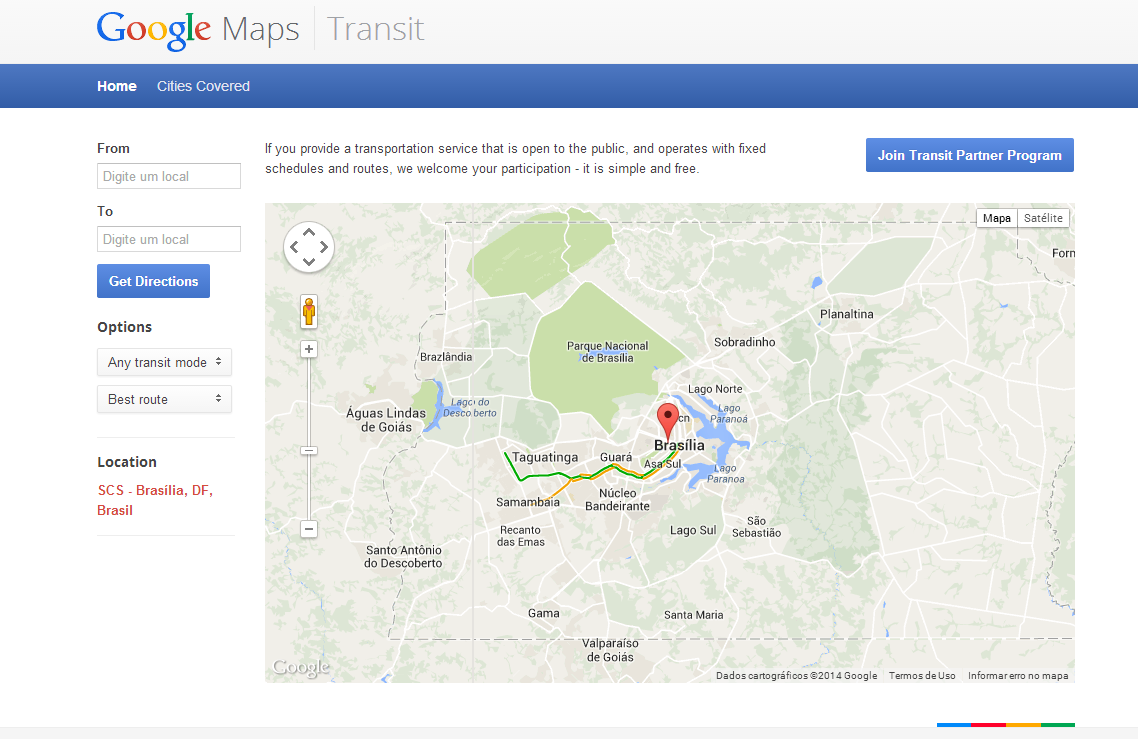Open the Best route dropdown
This screenshot has height=739, width=1138.
165,399
